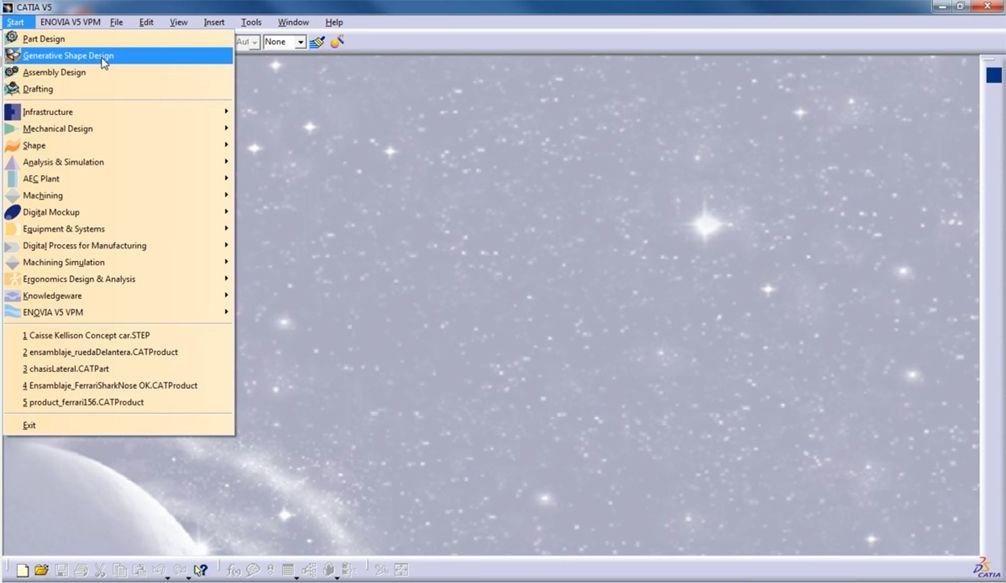The width and height of the screenshot is (1006, 583).
Task: Click the Quick Print icon
Action: pyautogui.click(x=81, y=570)
